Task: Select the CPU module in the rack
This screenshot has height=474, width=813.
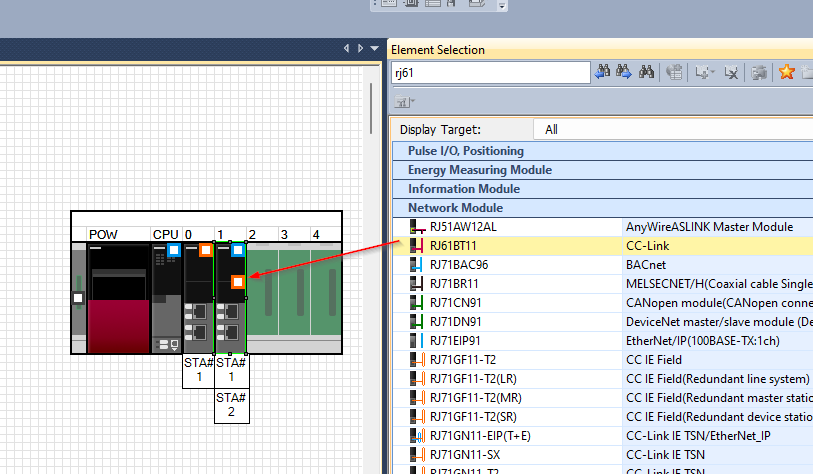Action: [x=166, y=298]
